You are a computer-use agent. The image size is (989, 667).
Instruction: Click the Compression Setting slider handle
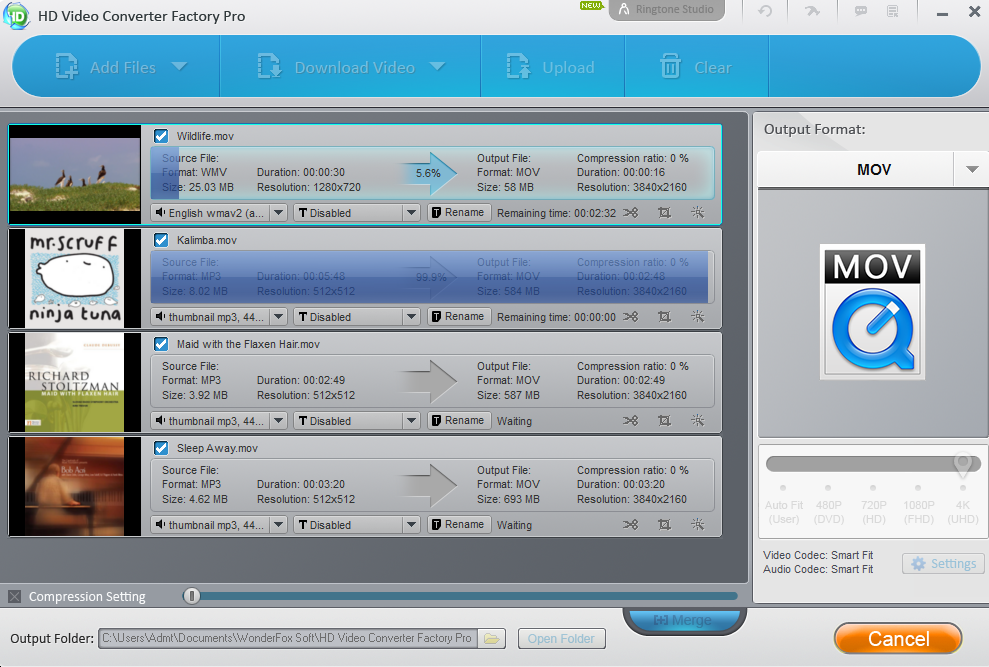(192, 596)
